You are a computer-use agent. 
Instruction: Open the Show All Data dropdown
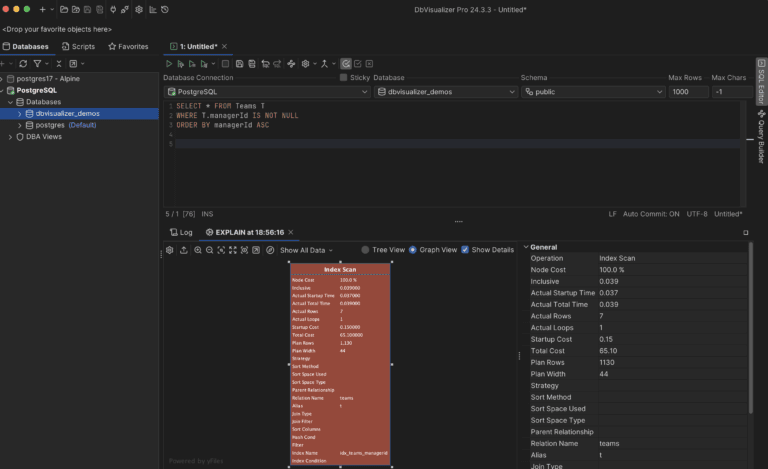(x=306, y=250)
